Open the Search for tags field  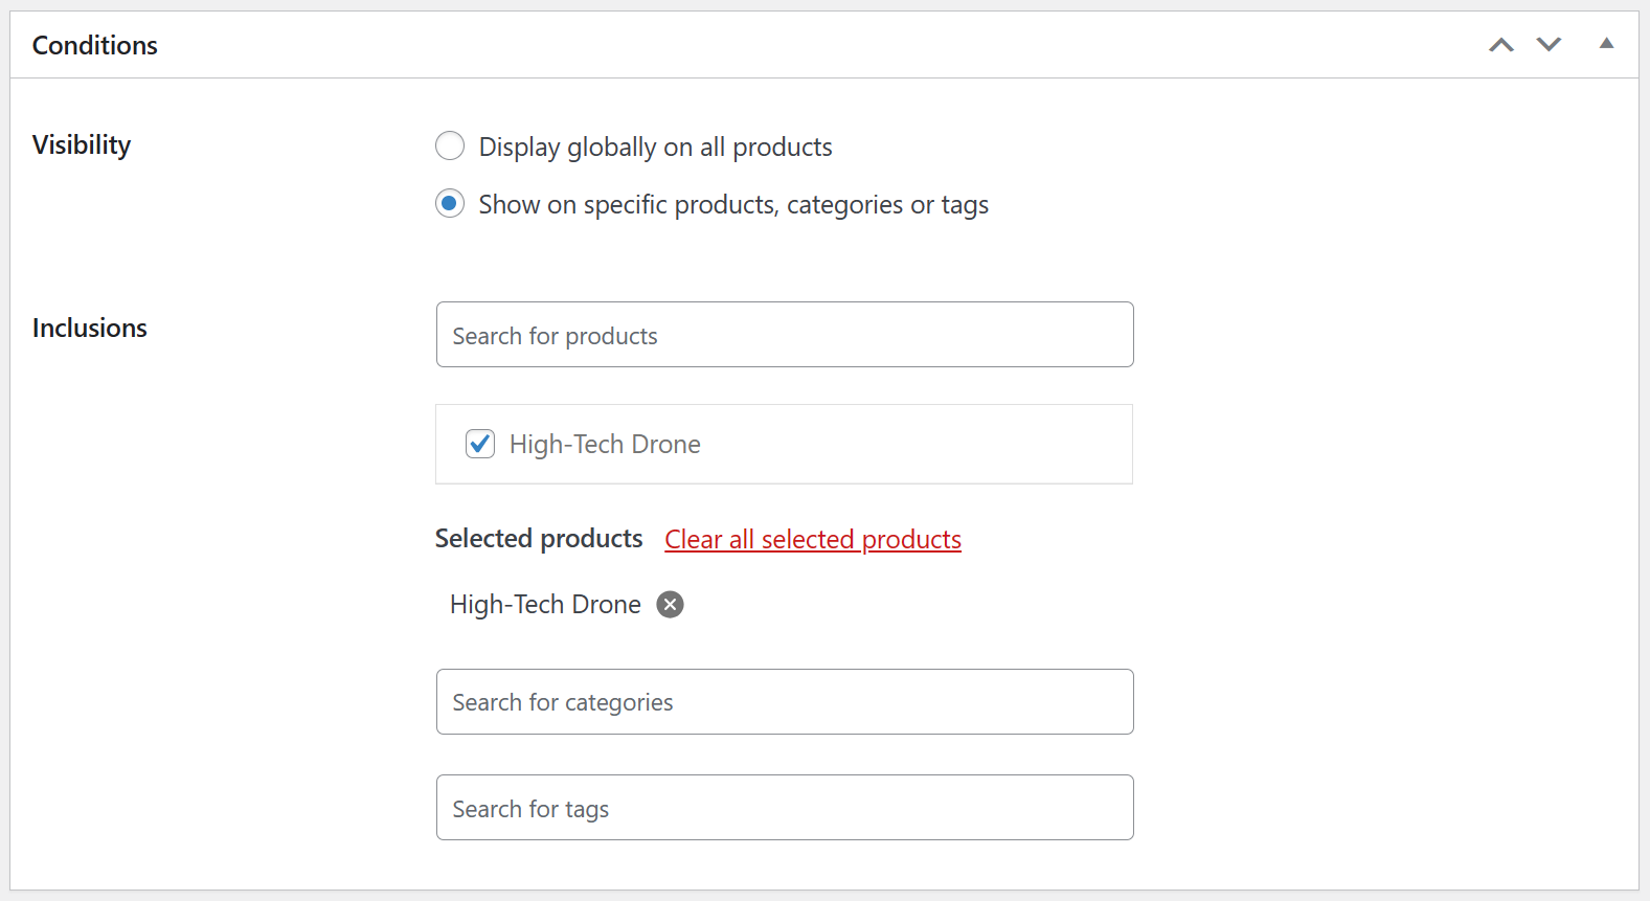click(784, 807)
